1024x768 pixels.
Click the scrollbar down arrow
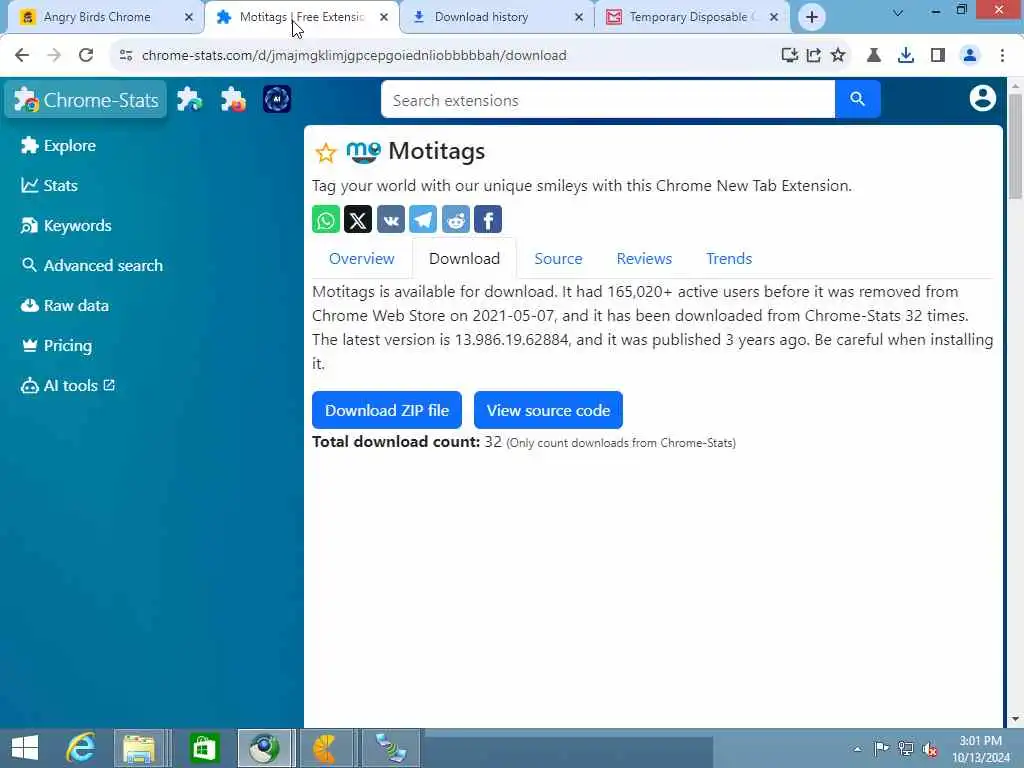1015,719
